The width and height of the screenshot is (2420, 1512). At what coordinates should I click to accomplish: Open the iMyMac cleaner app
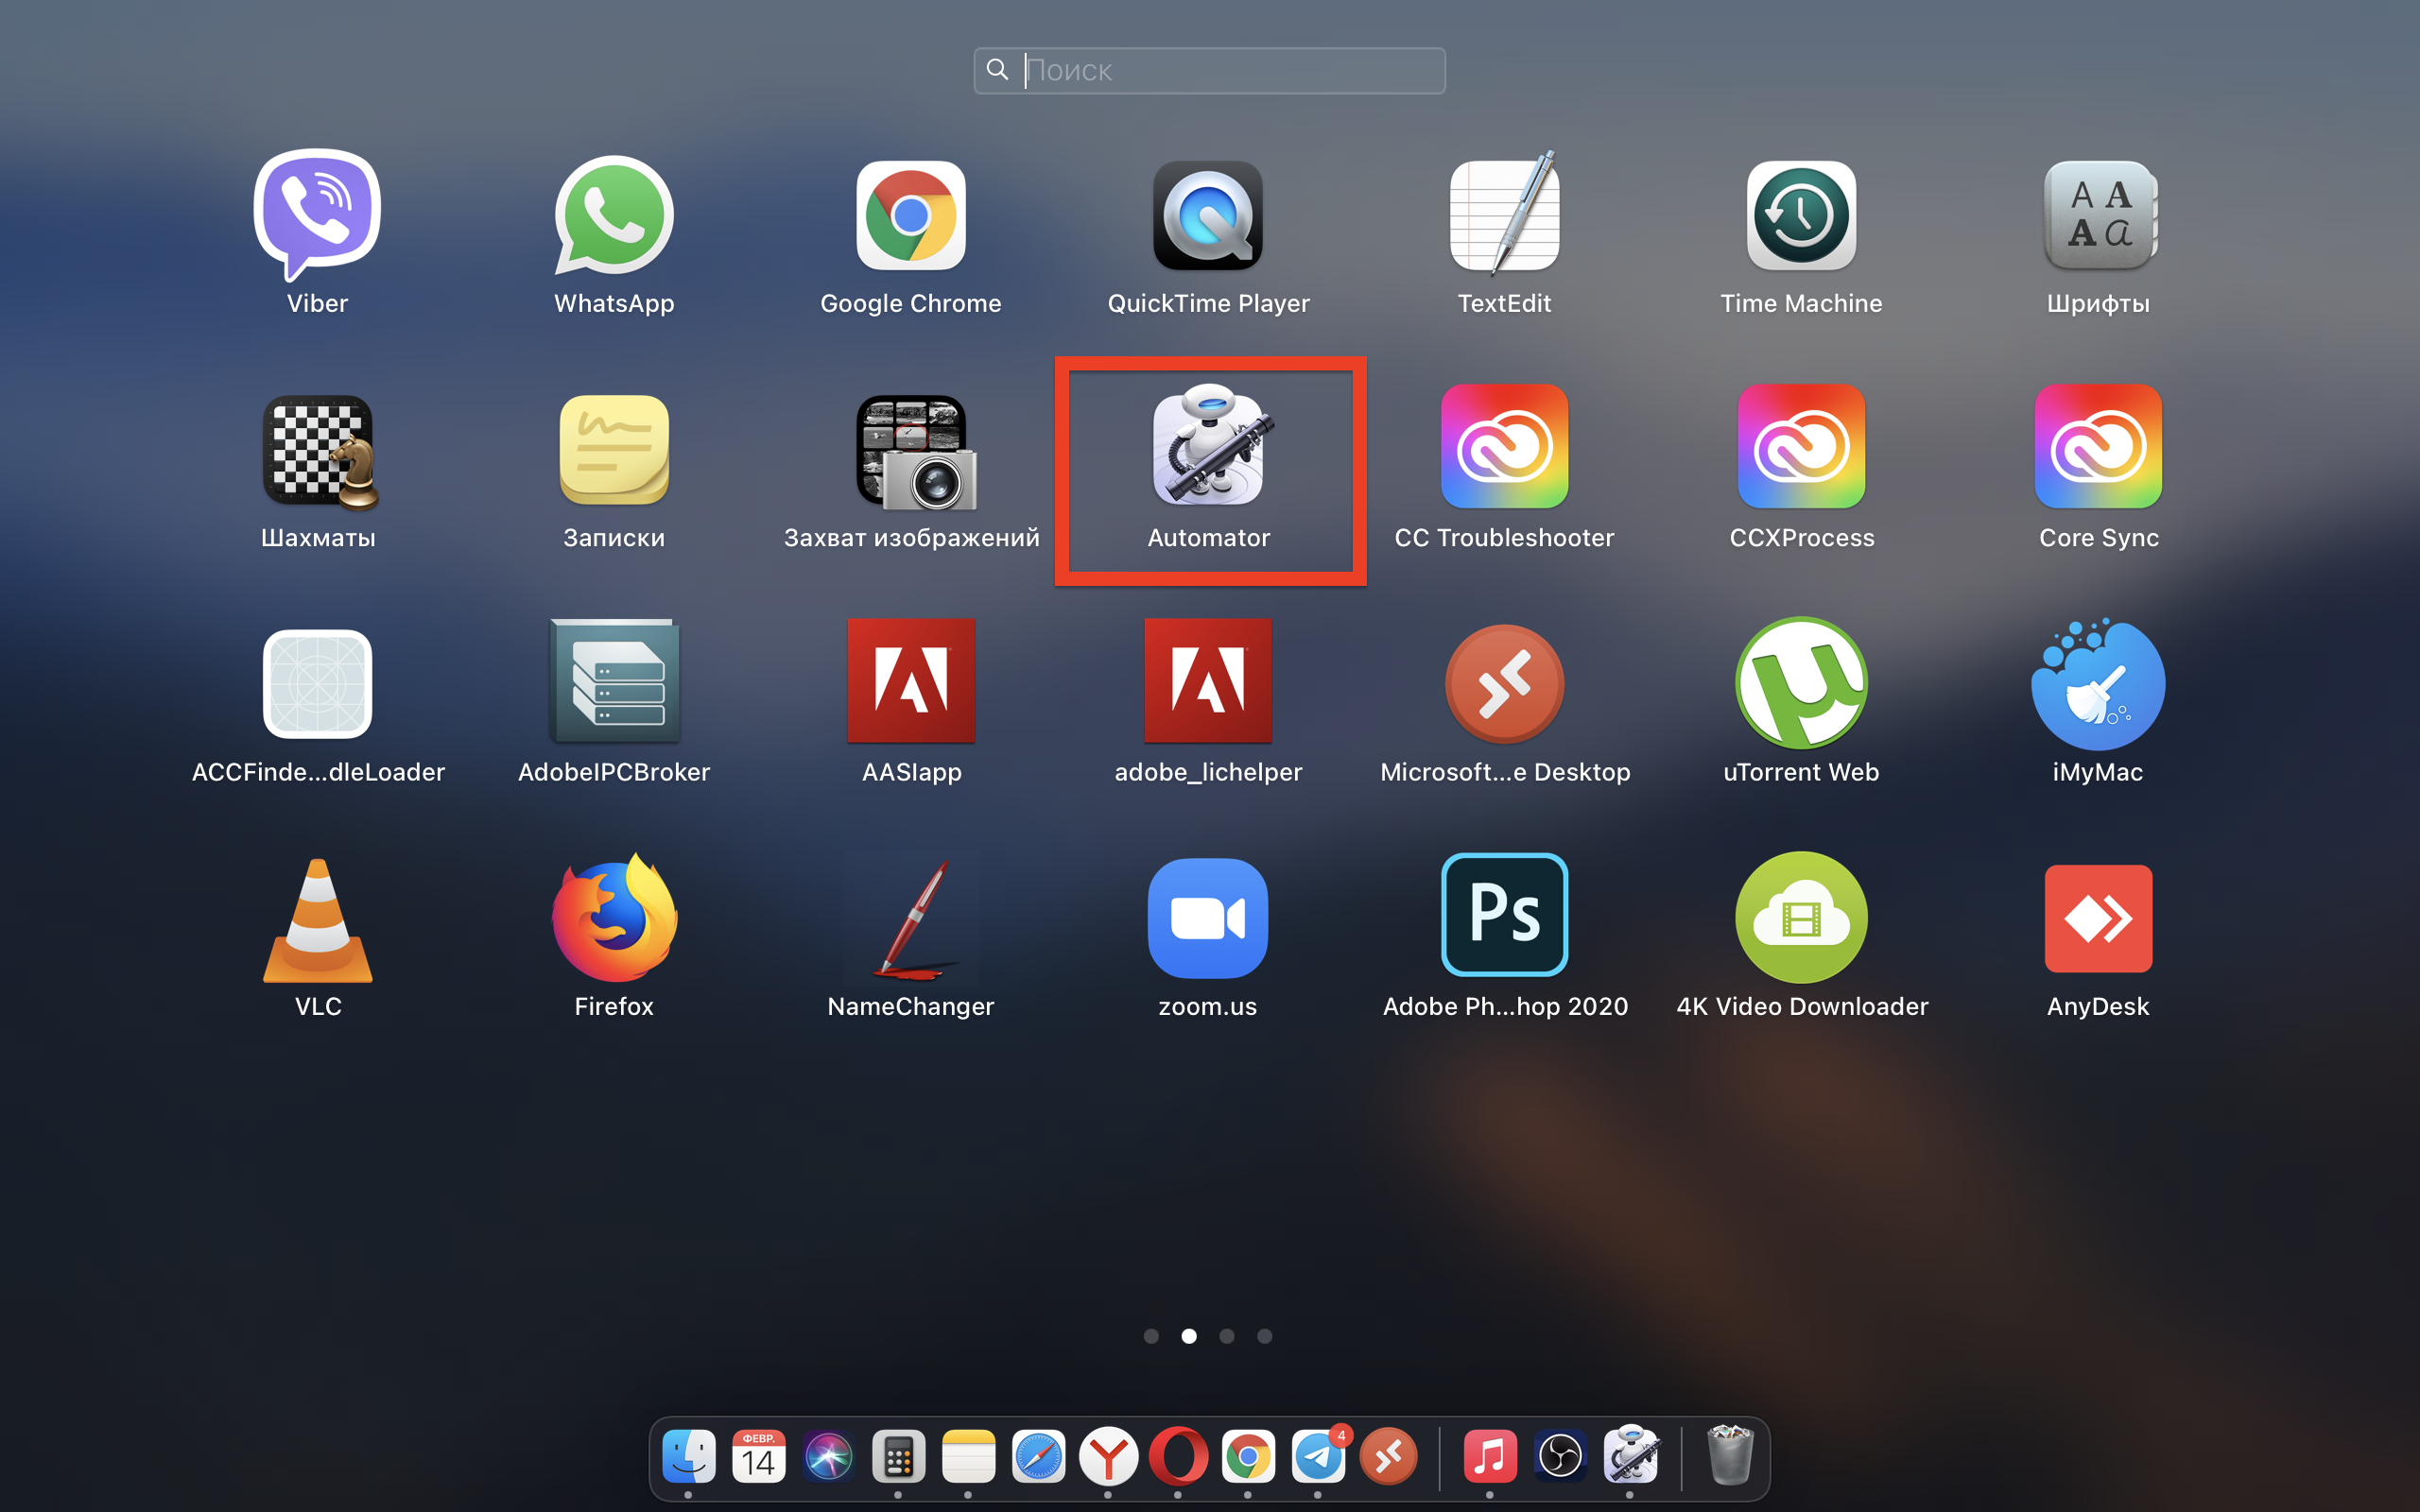click(x=2098, y=683)
